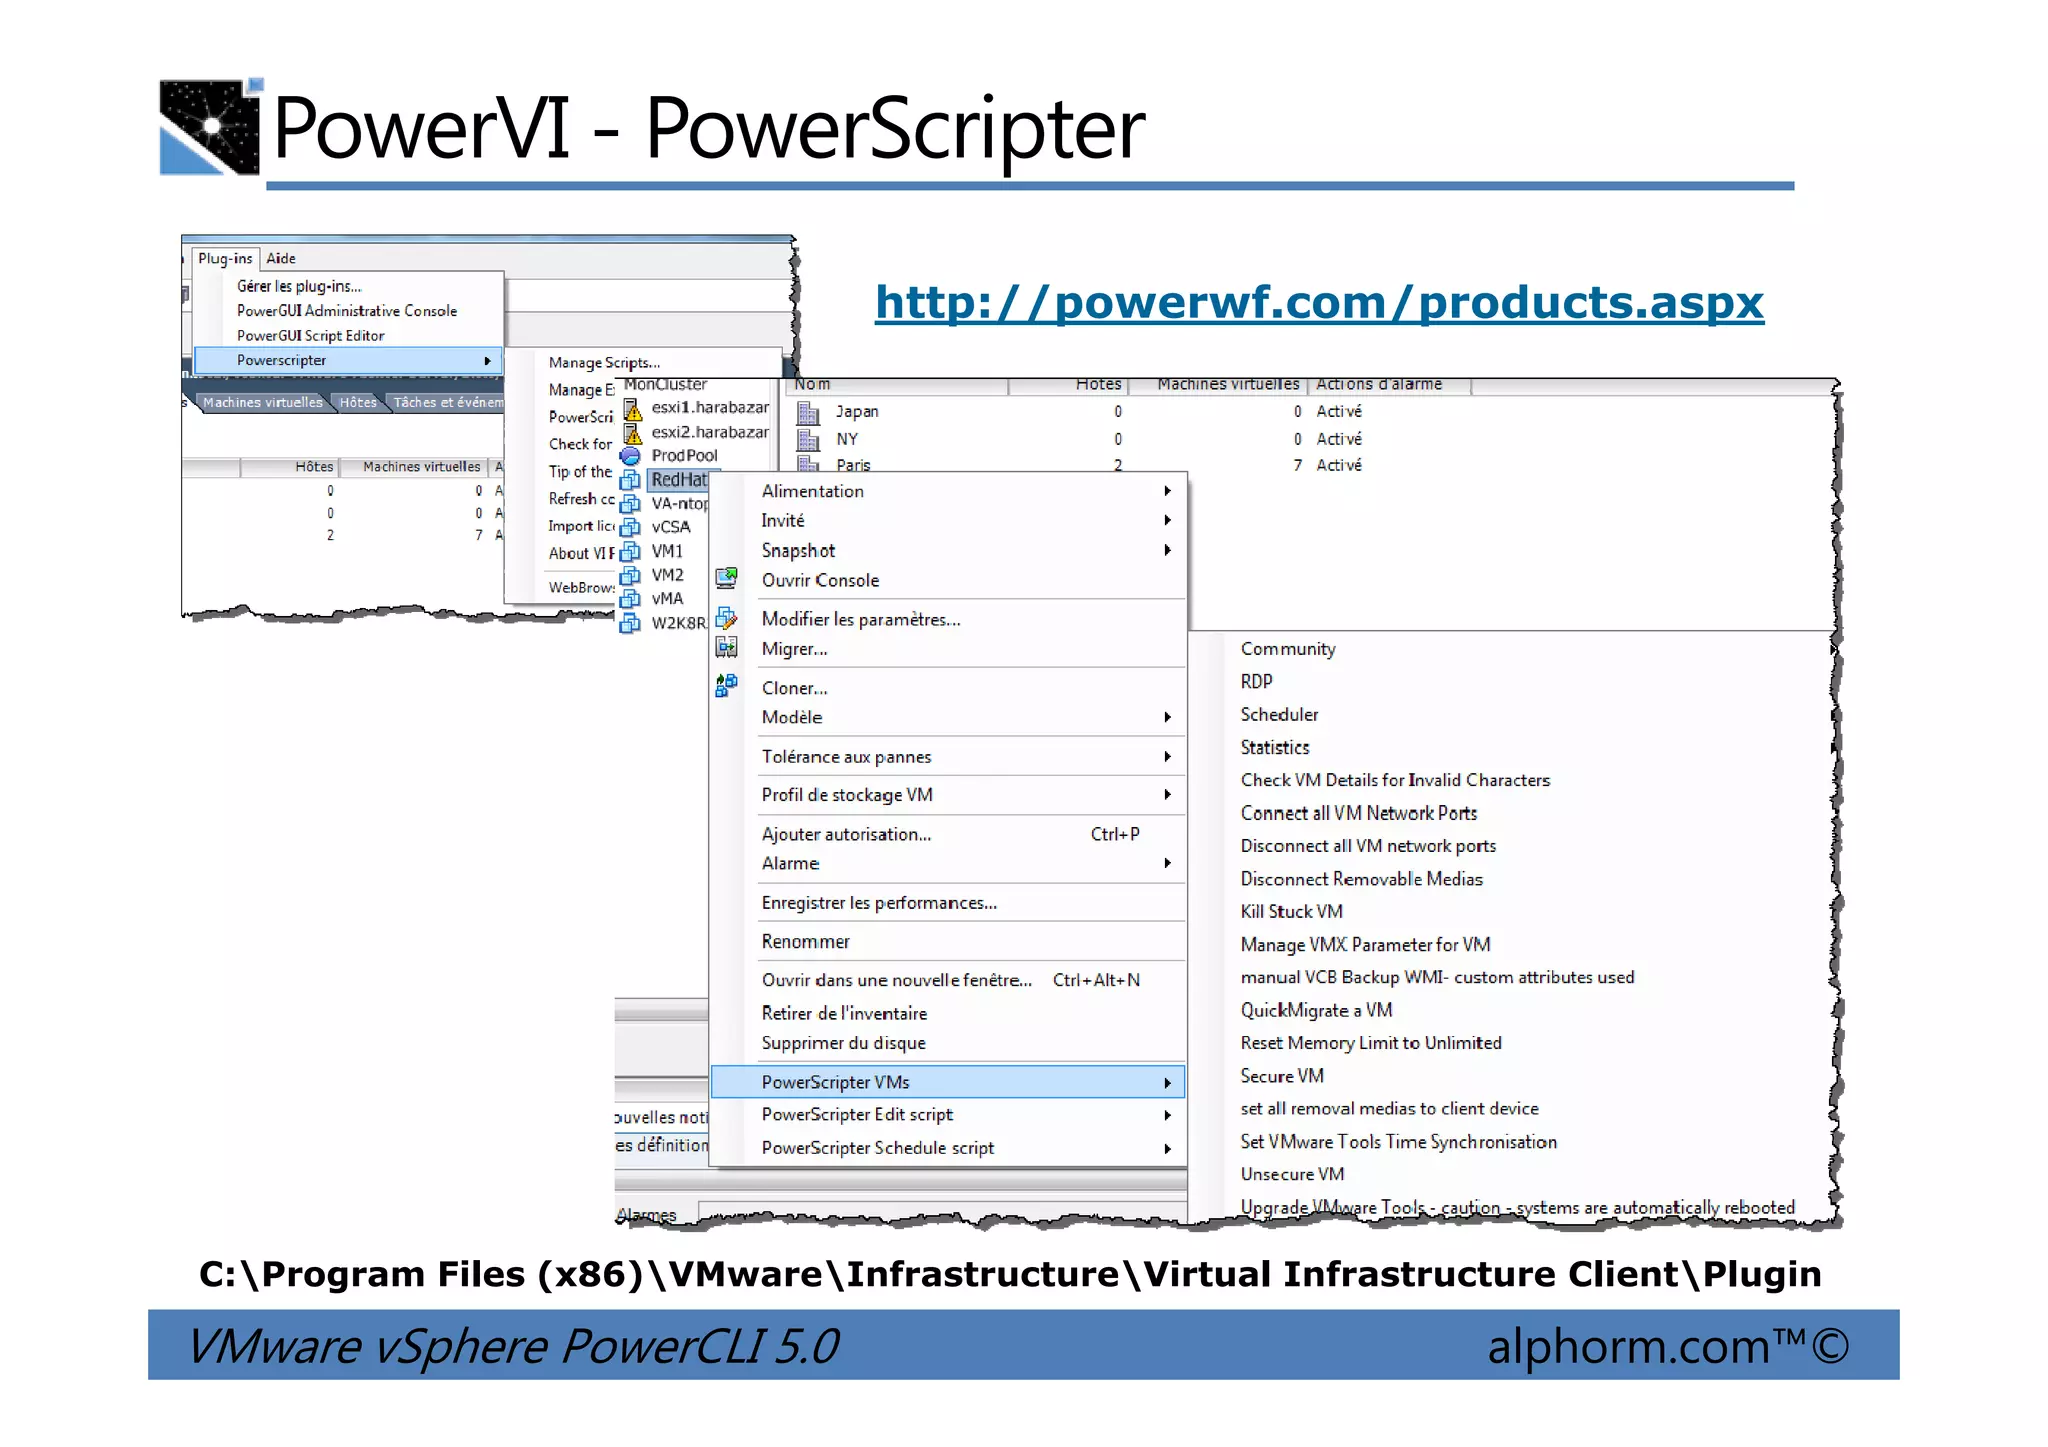Click the esxi2.harabazar host warning icon
Screen dimensions: 2048x1447
pyautogui.click(x=632, y=433)
